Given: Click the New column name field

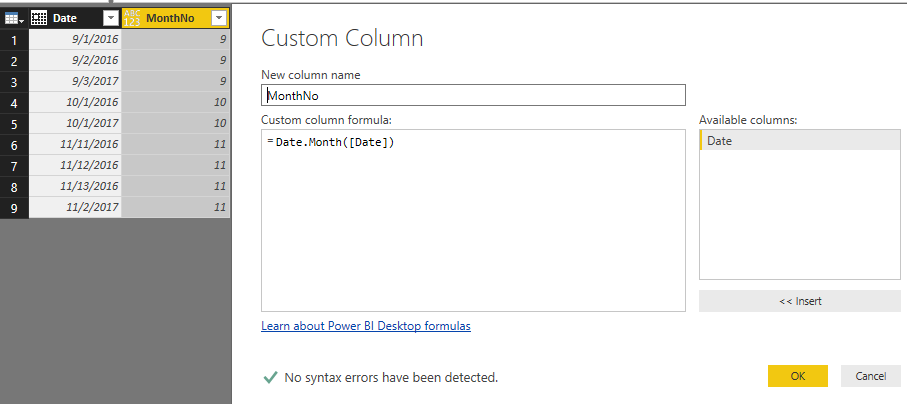Looking at the screenshot, I should 473,96.
